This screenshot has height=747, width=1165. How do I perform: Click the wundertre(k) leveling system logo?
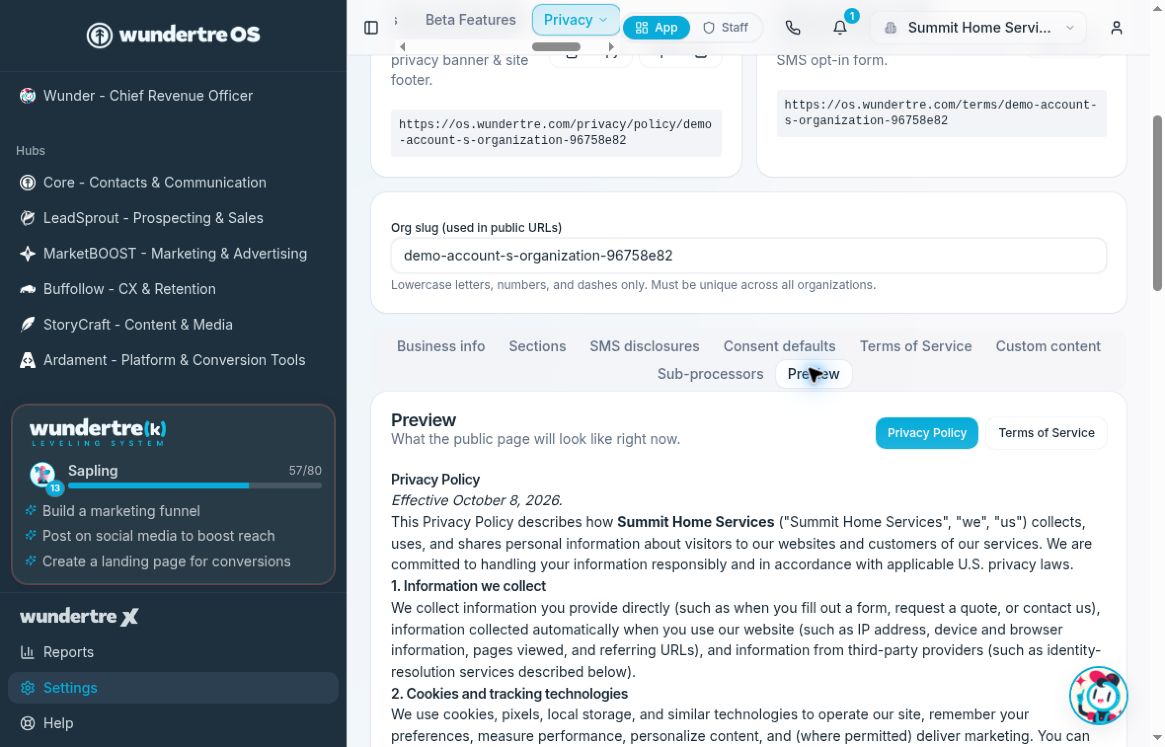click(97, 432)
